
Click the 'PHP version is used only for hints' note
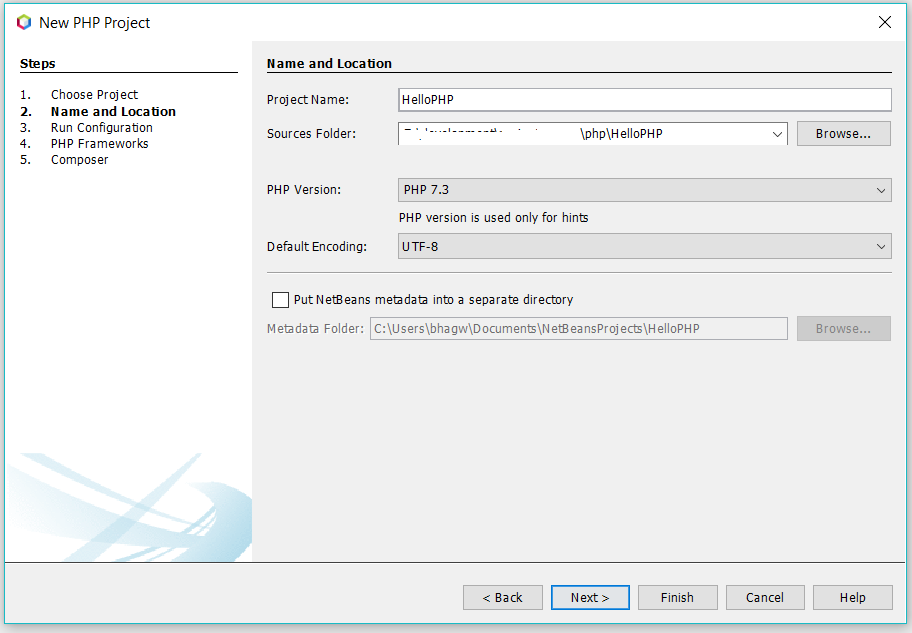point(493,218)
